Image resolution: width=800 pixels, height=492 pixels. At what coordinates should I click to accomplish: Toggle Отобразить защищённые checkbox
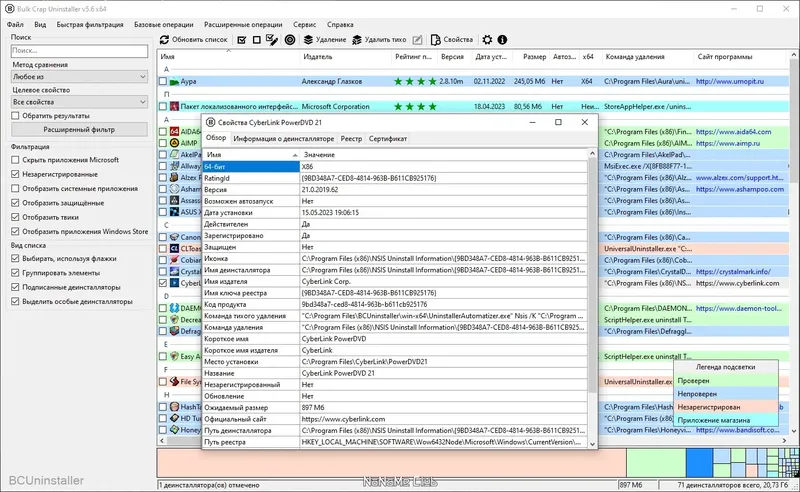15,203
